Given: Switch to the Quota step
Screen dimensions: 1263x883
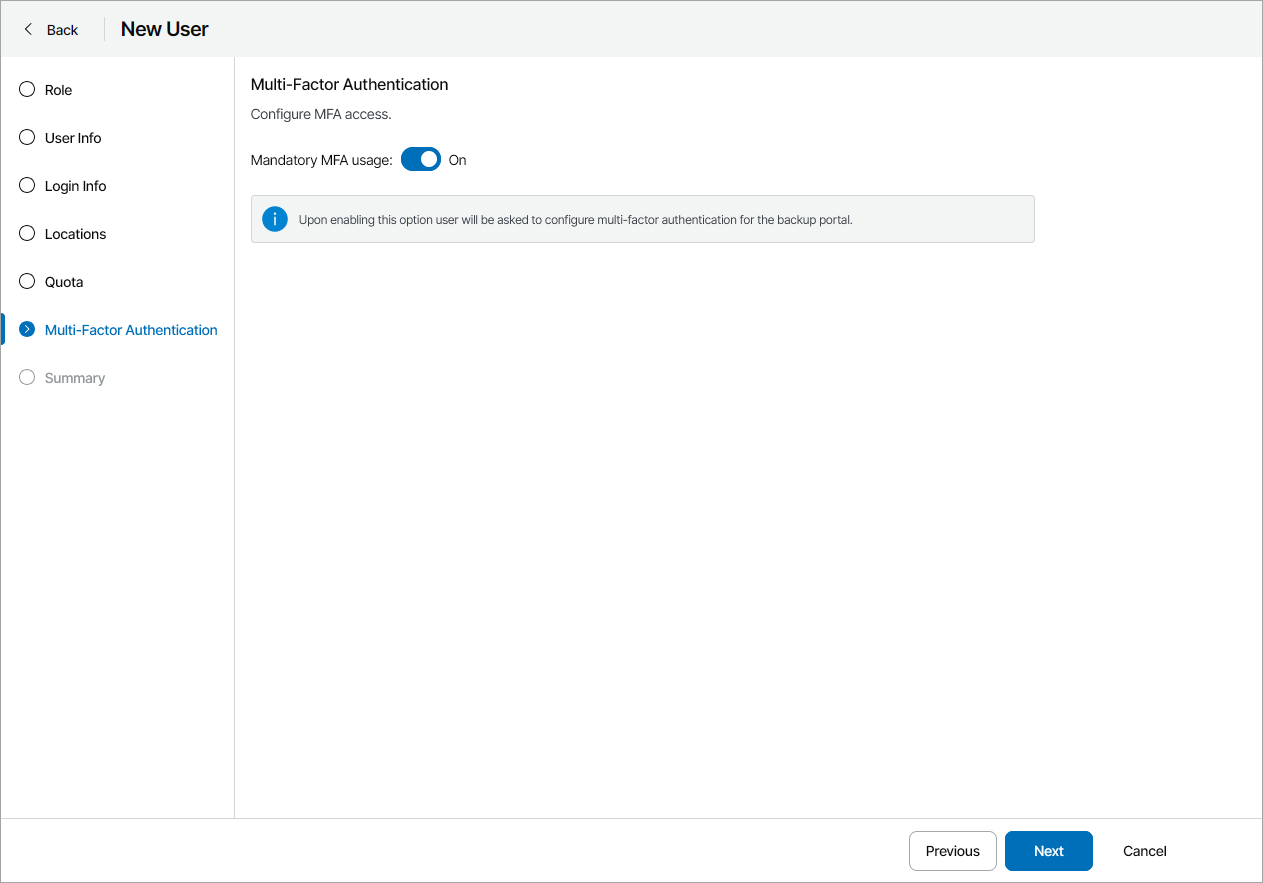Looking at the screenshot, I should [x=66, y=281].
